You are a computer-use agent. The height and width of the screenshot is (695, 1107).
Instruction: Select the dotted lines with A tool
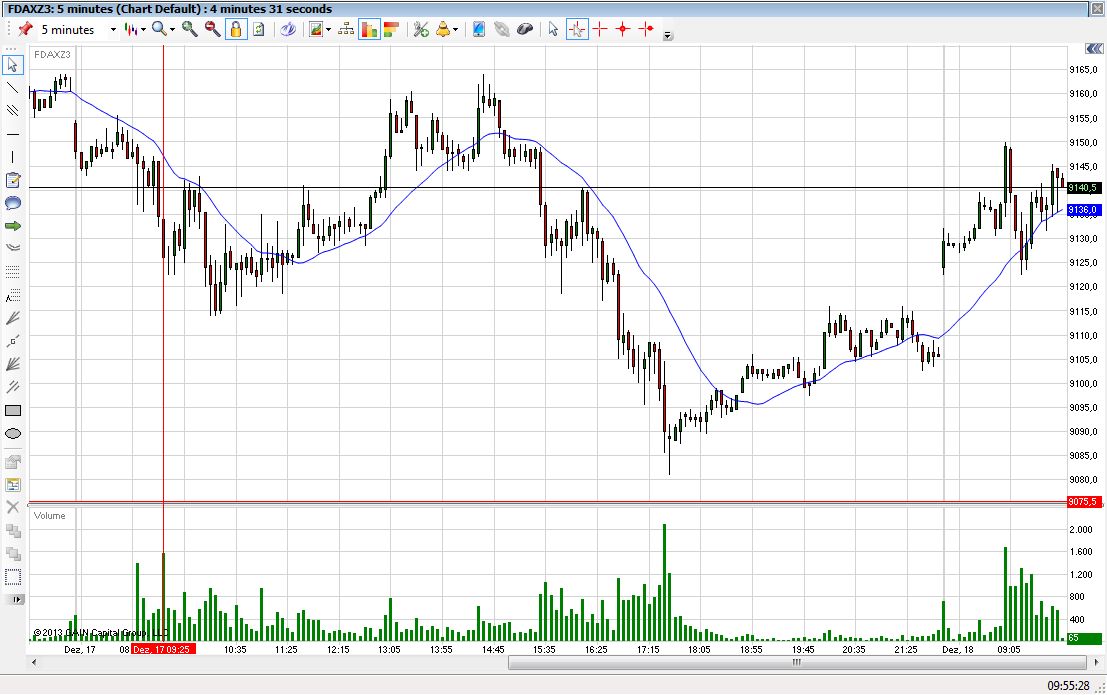[13, 295]
